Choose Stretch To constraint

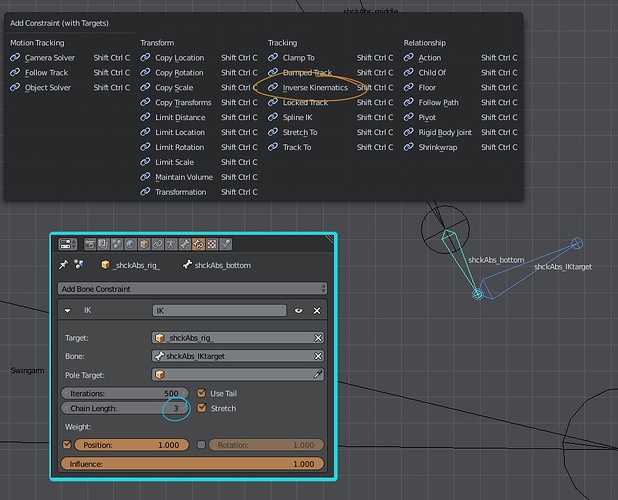coord(330,132)
